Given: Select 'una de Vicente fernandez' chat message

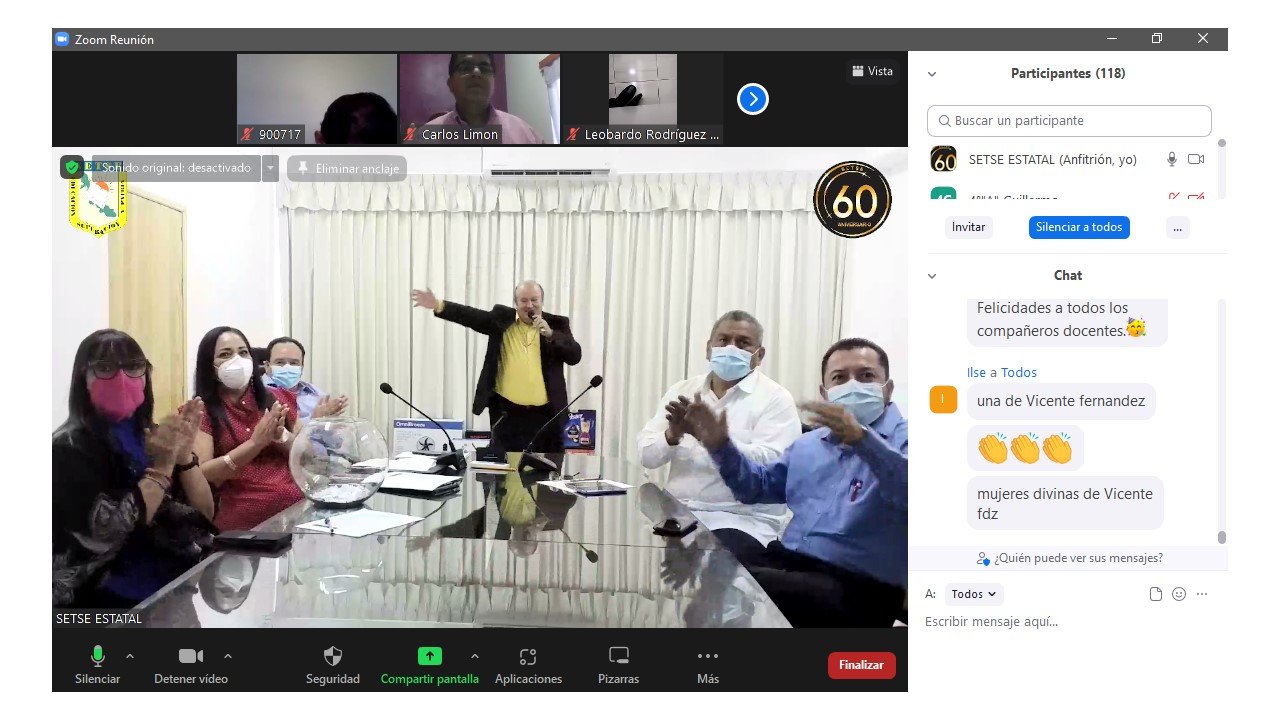Looking at the screenshot, I should (1062, 401).
